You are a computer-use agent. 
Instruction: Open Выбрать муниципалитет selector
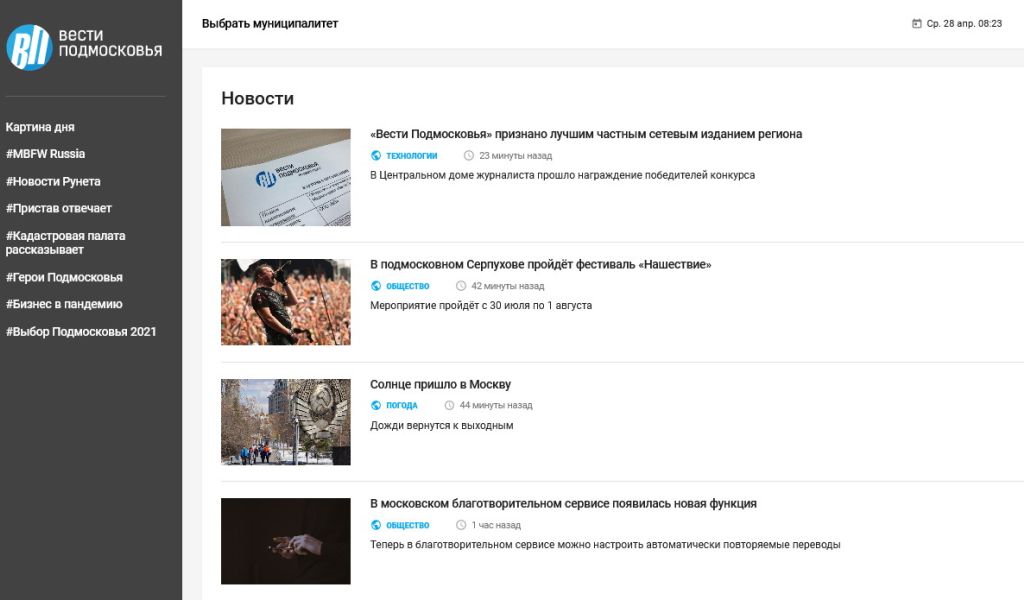(x=270, y=24)
